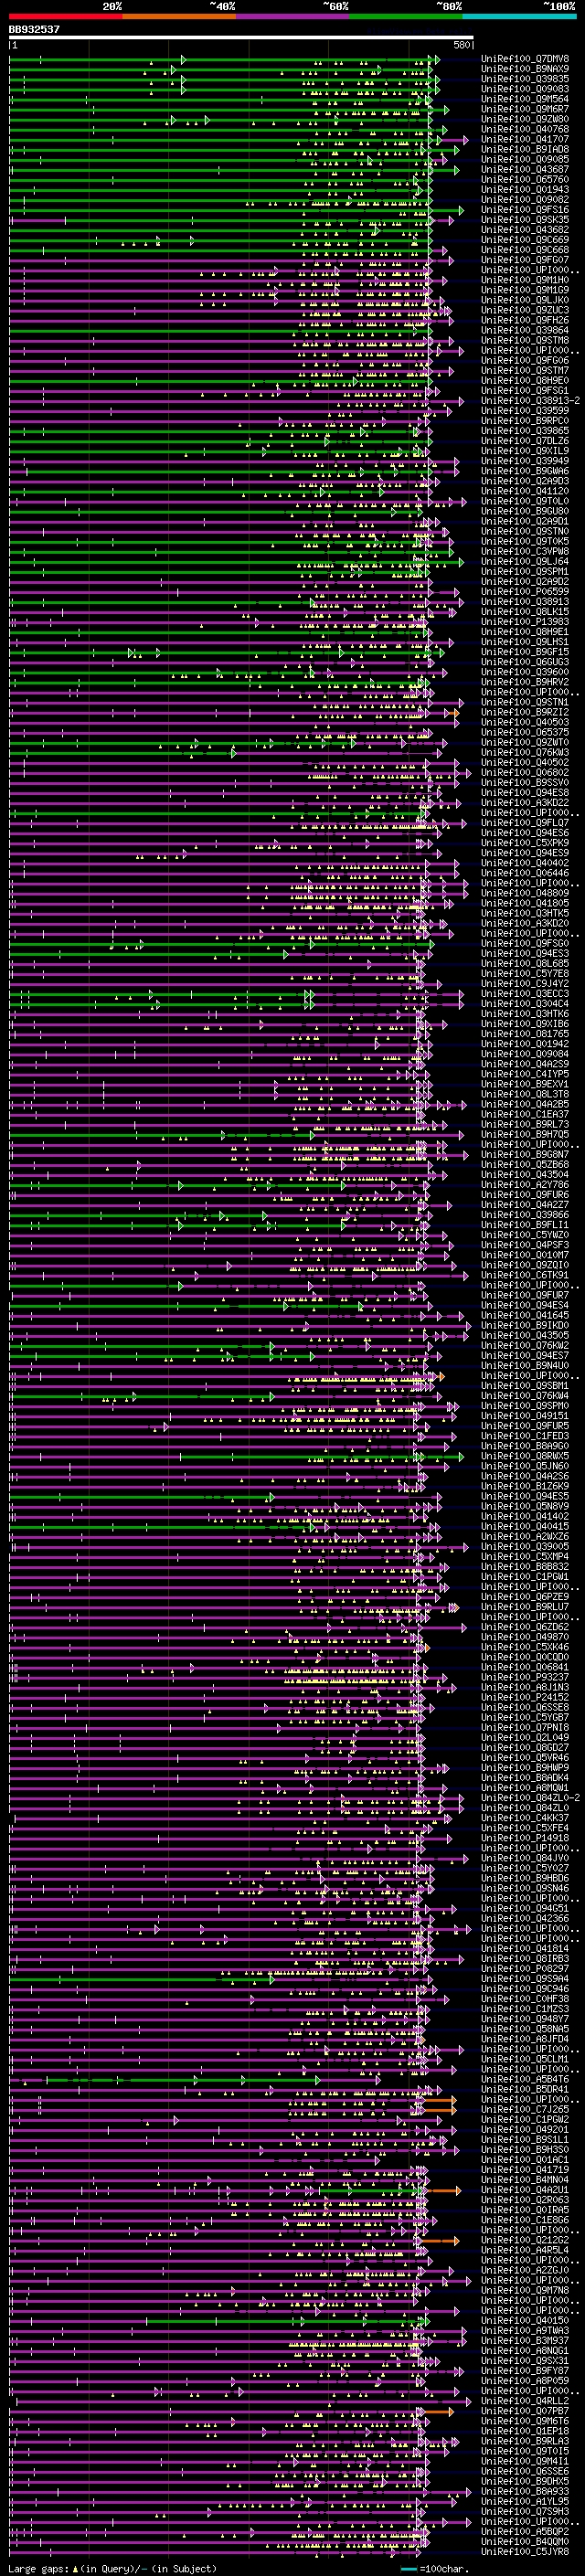Select UniRef100_Q01943 in the list

[525, 189]
